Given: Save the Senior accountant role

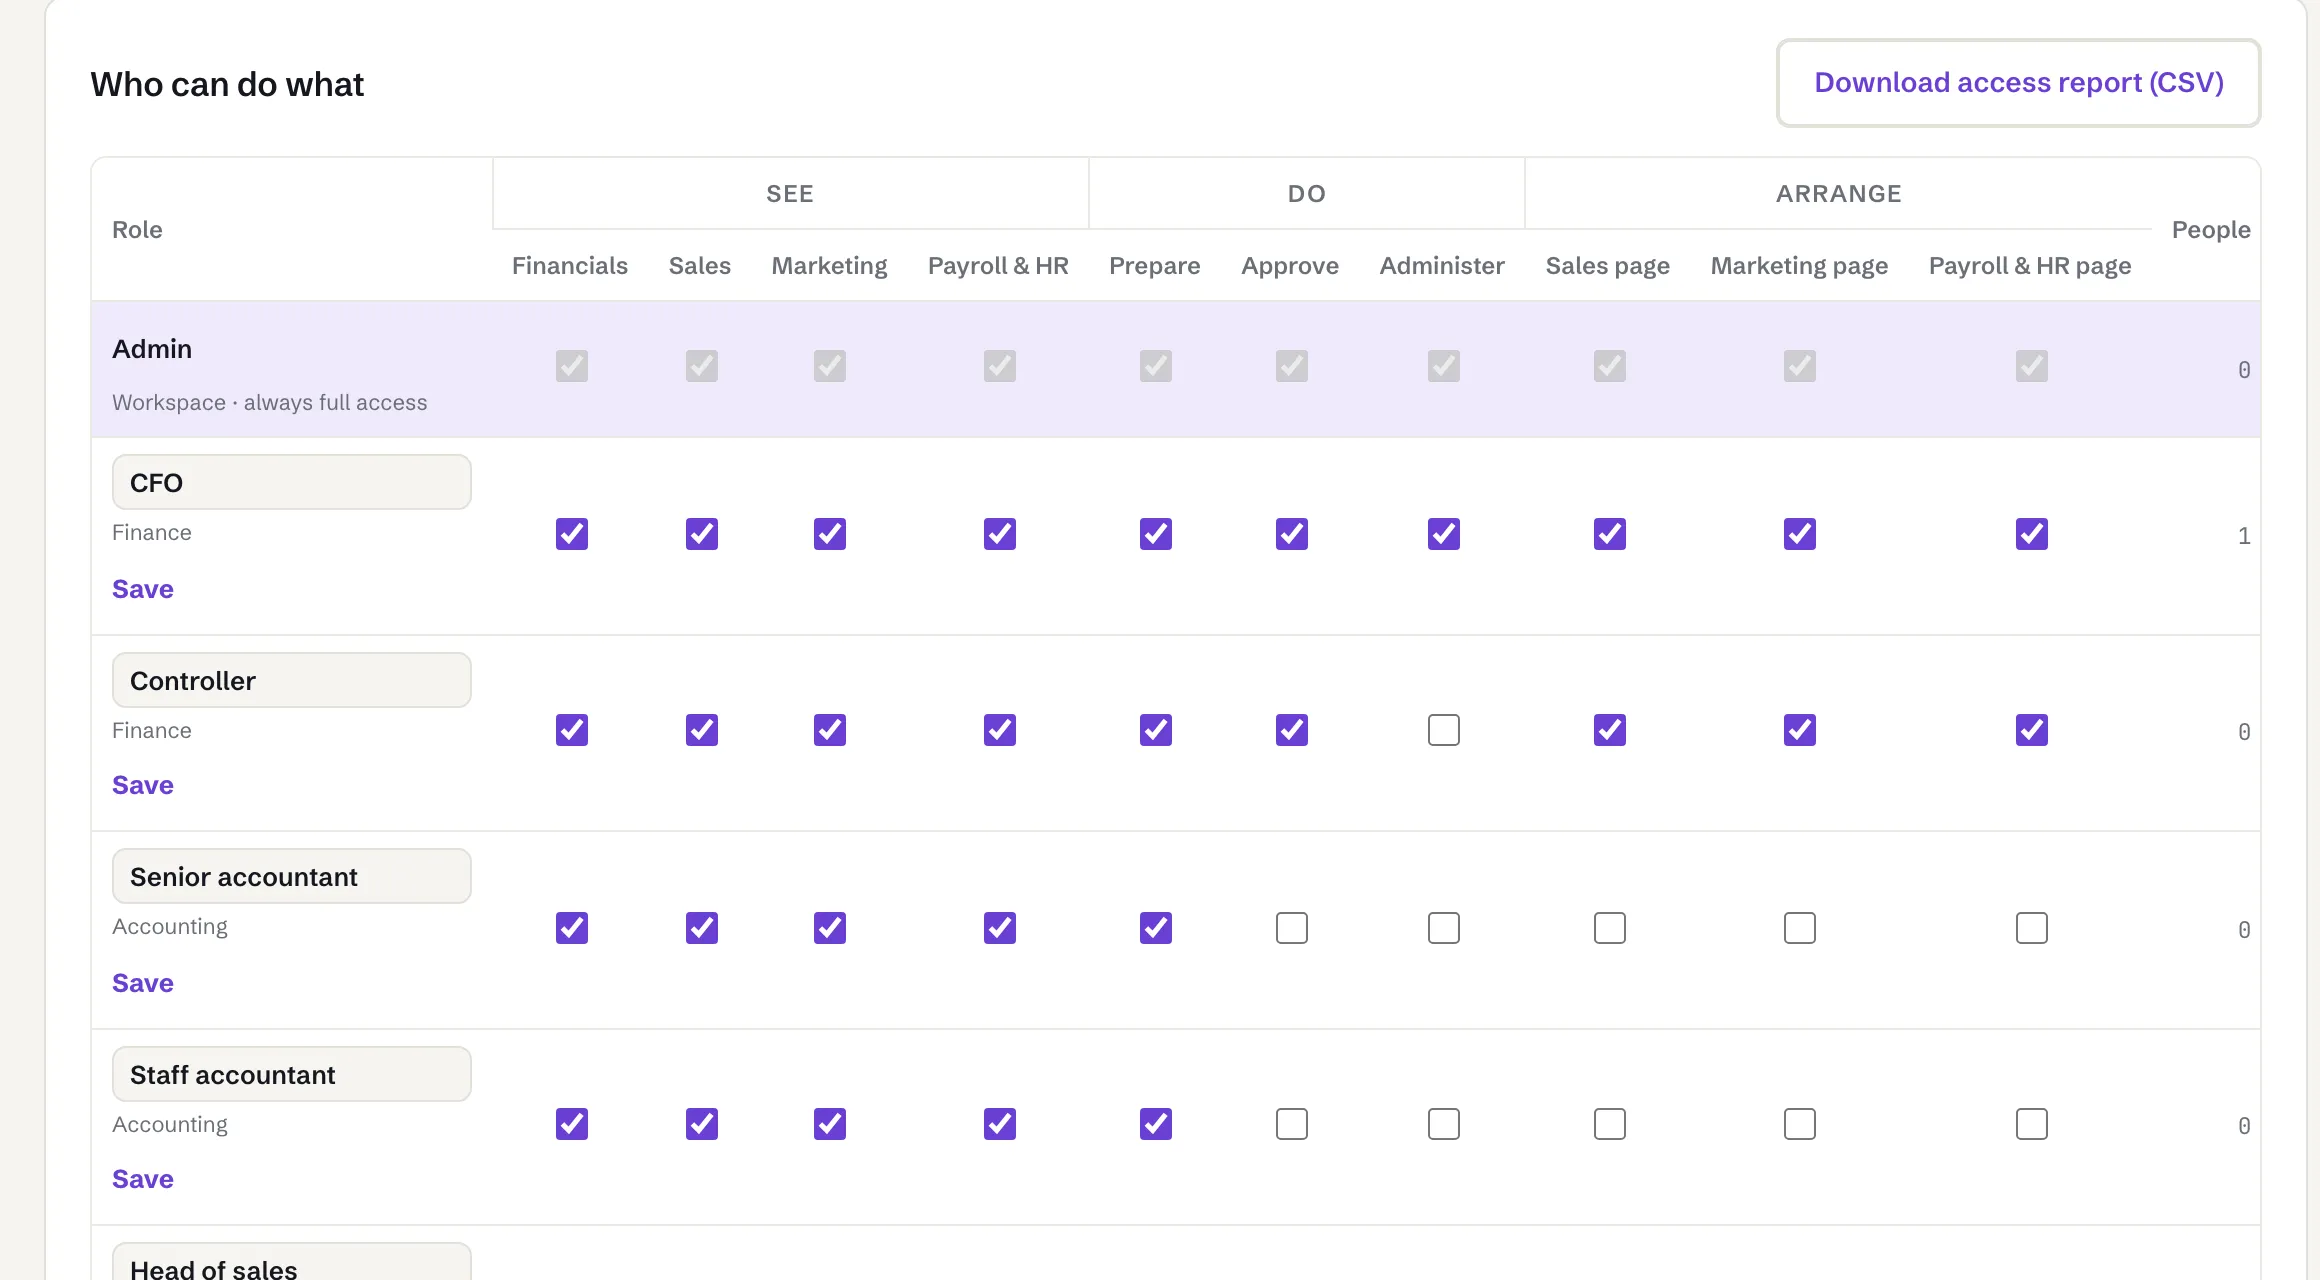Looking at the screenshot, I should coord(143,983).
